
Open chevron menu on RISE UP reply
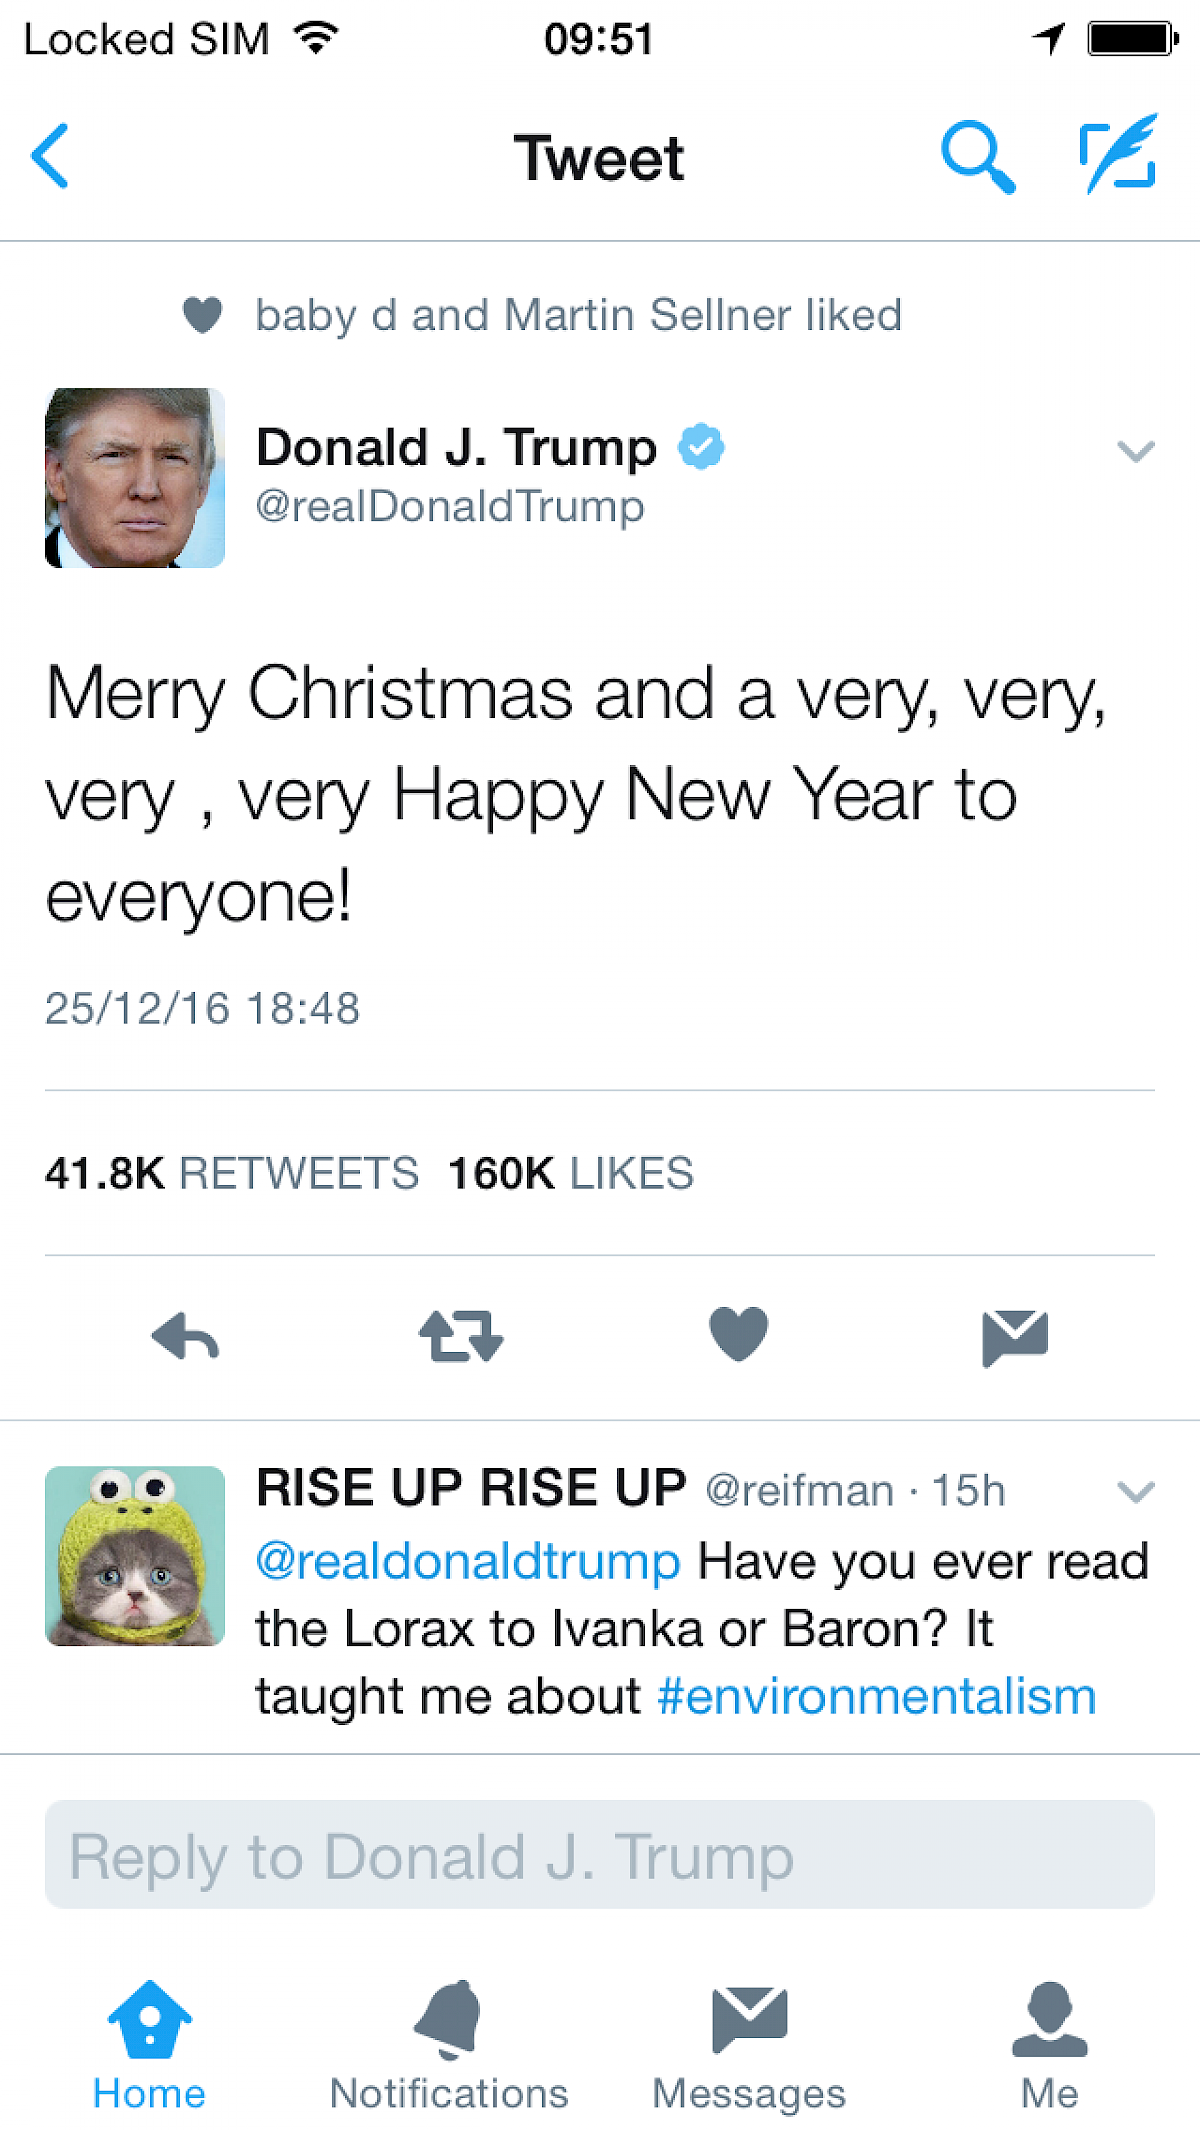click(1135, 1492)
